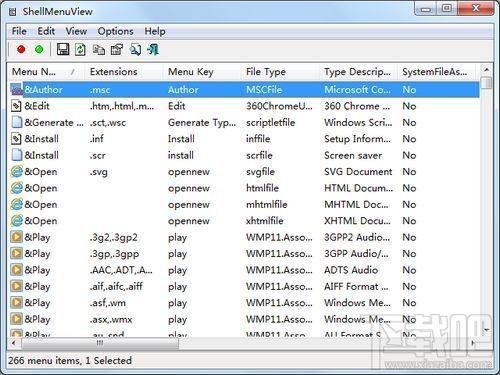
Task: Click the horizontal scrollbar thumb
Action: 100,343
